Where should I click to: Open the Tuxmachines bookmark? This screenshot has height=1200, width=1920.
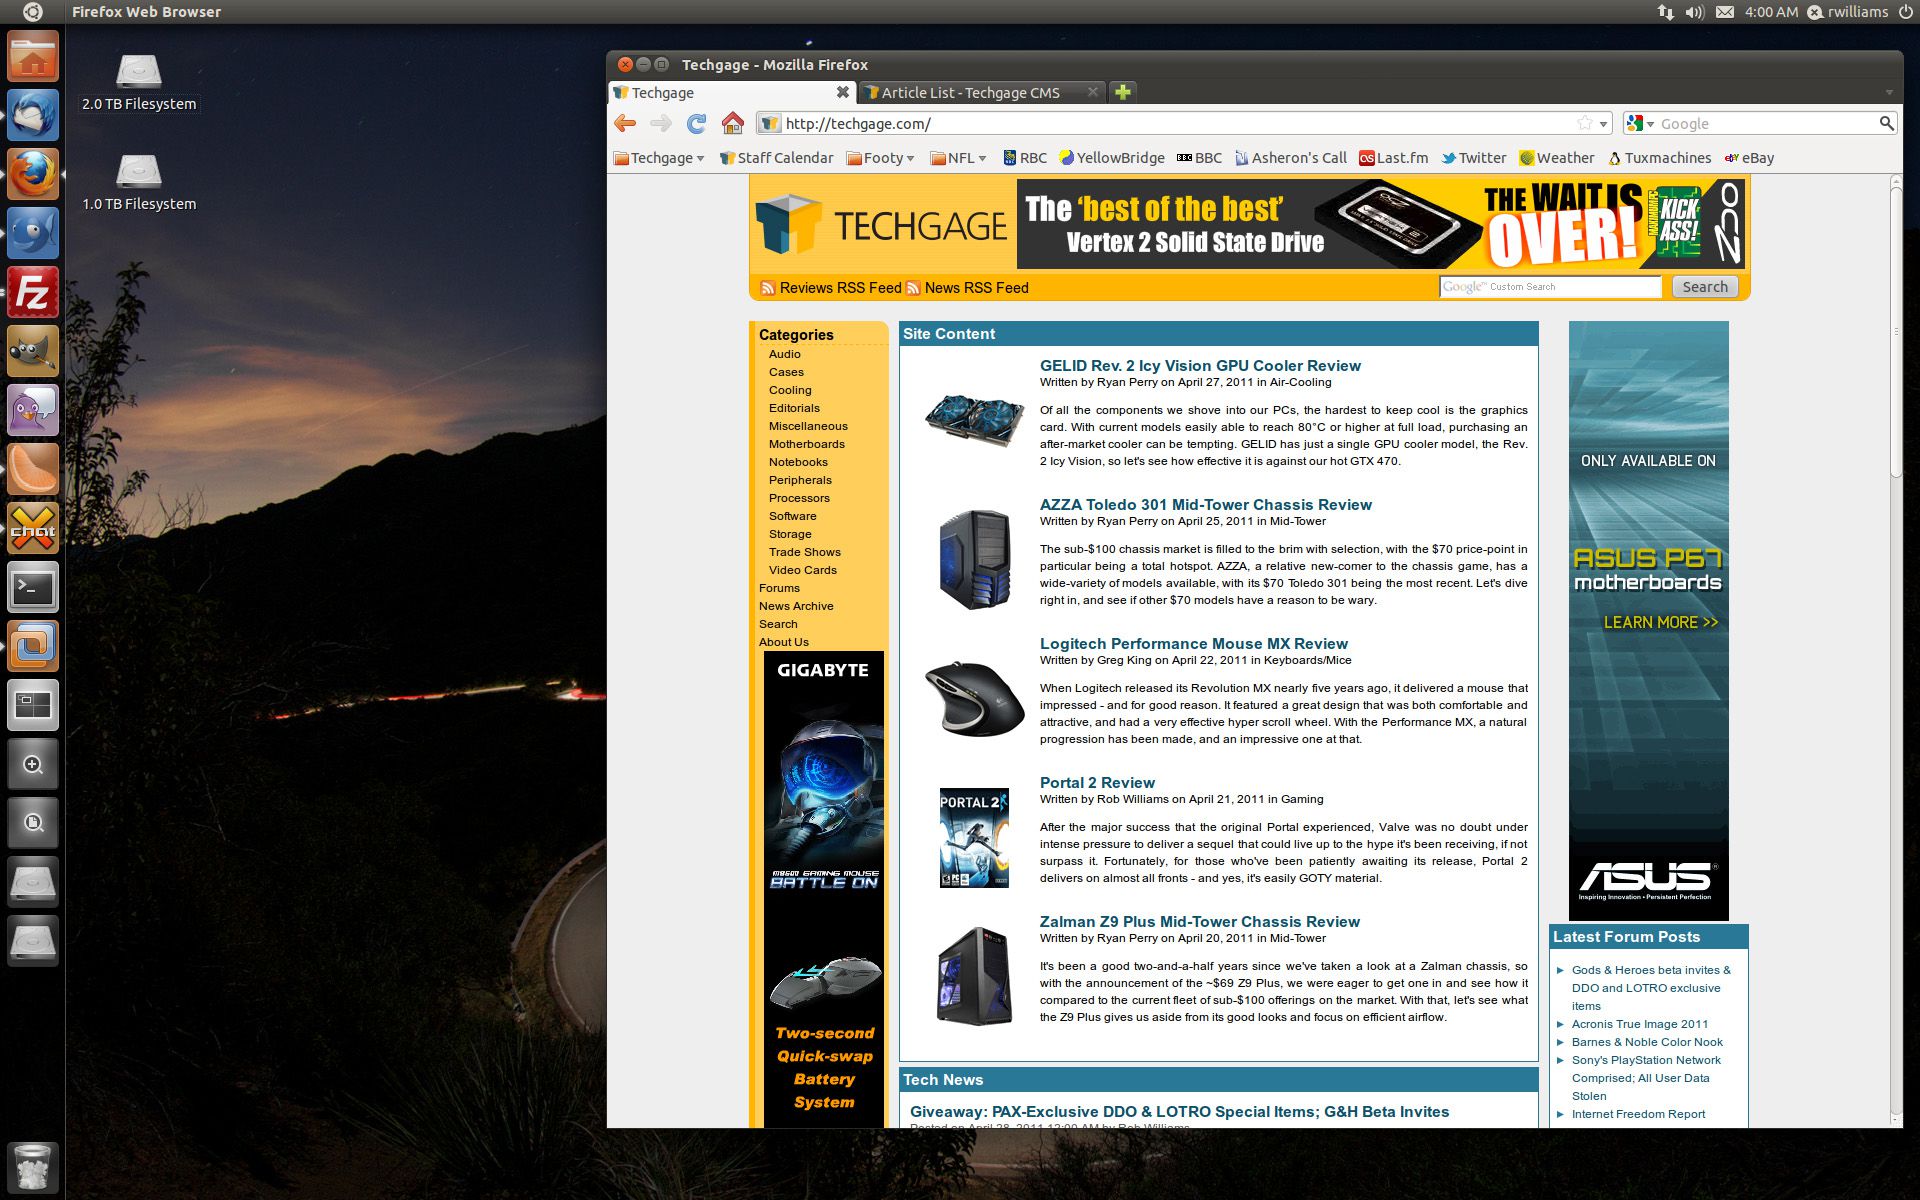coord(1660,158)
